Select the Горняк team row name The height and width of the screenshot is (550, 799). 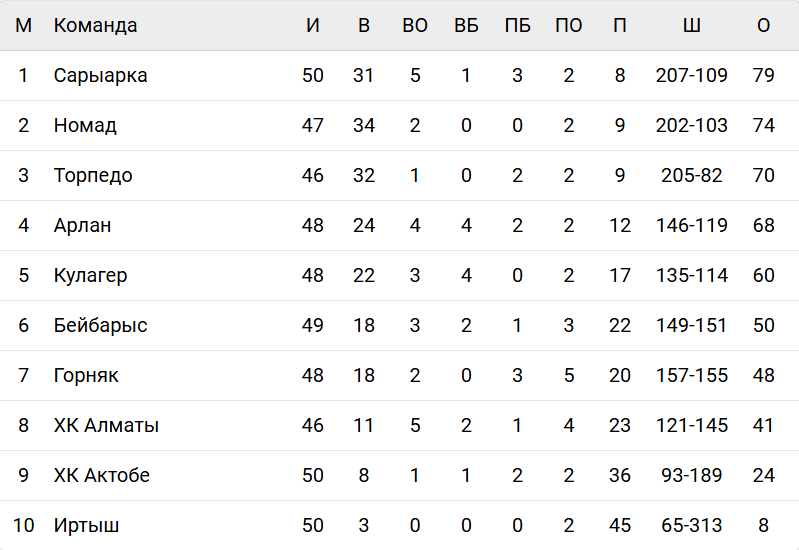(x=86, y=375)
